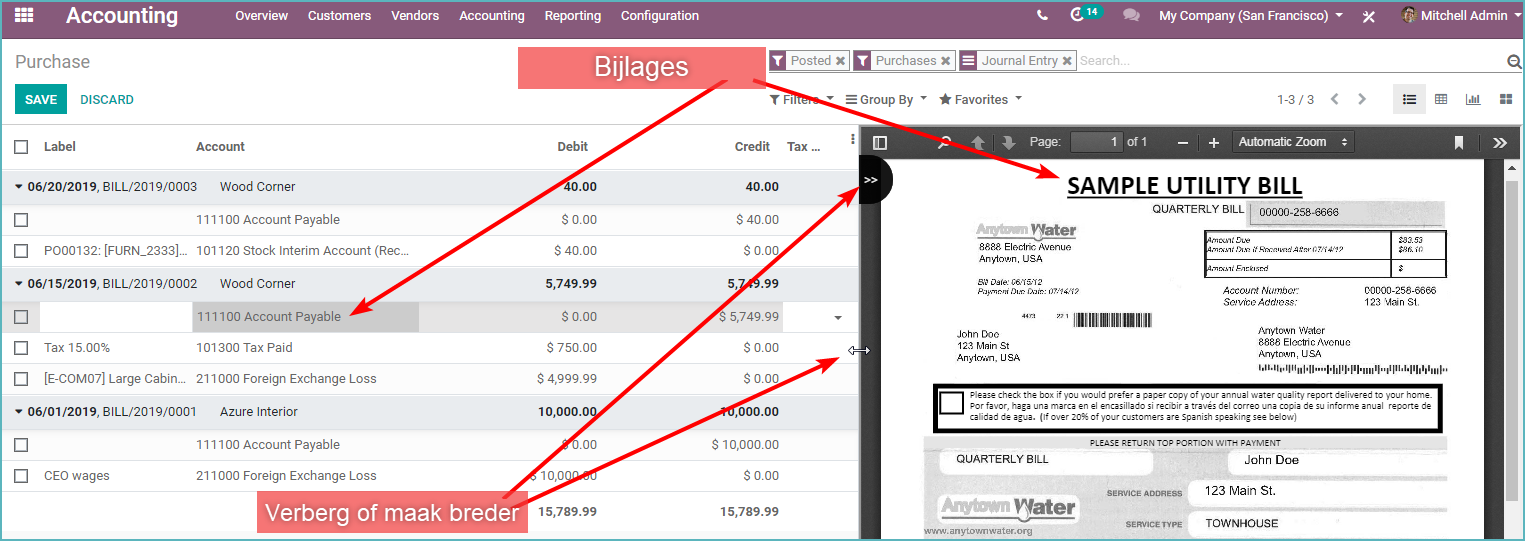Viewport: 1525px width, 541px height.
Task: Click the PDF page number field
Action: (1097, 142)
